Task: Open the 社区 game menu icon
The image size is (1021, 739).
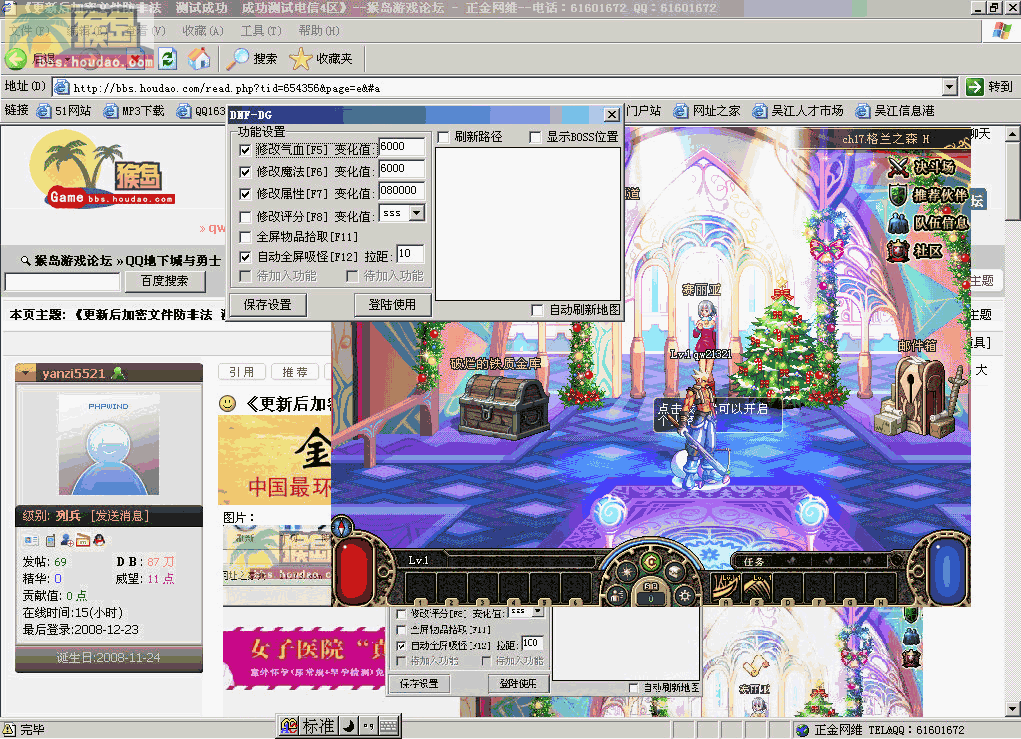Action: 899,251
